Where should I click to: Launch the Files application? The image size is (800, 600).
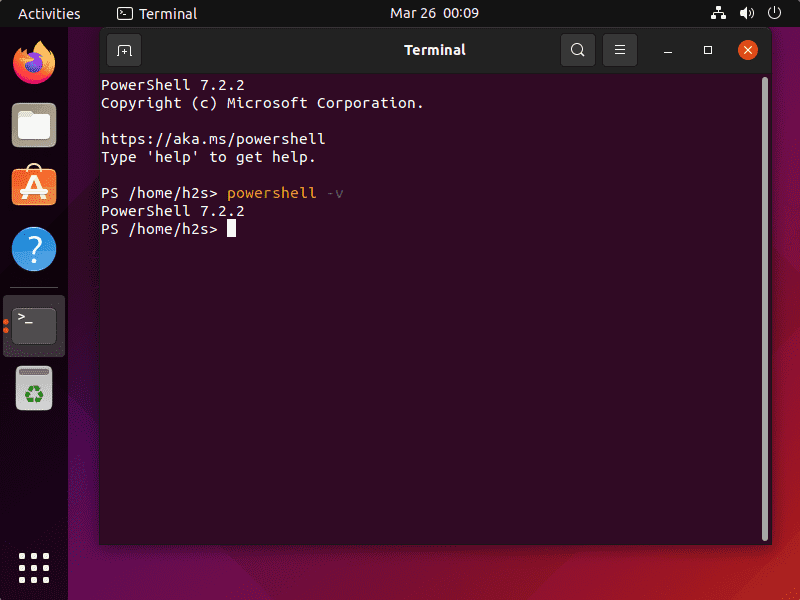[x=33, y=125]
